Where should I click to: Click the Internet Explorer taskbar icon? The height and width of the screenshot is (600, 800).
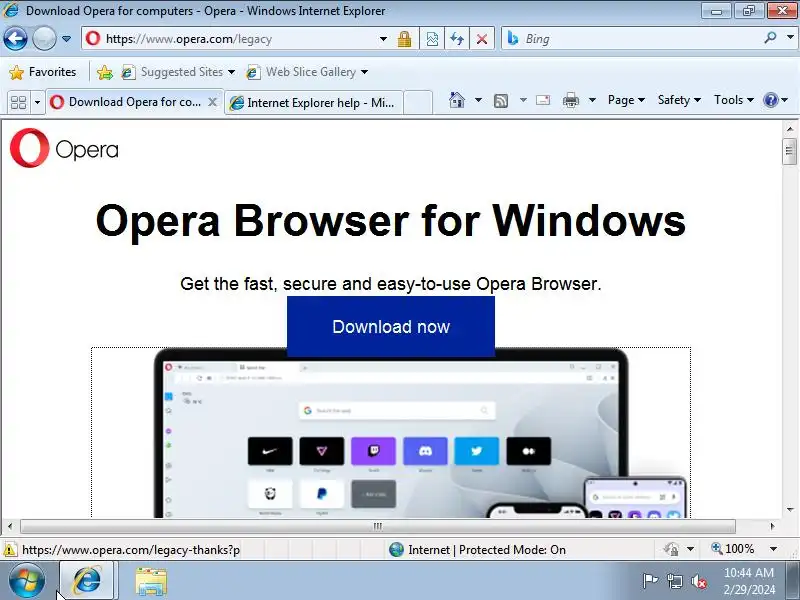(87, 581)
